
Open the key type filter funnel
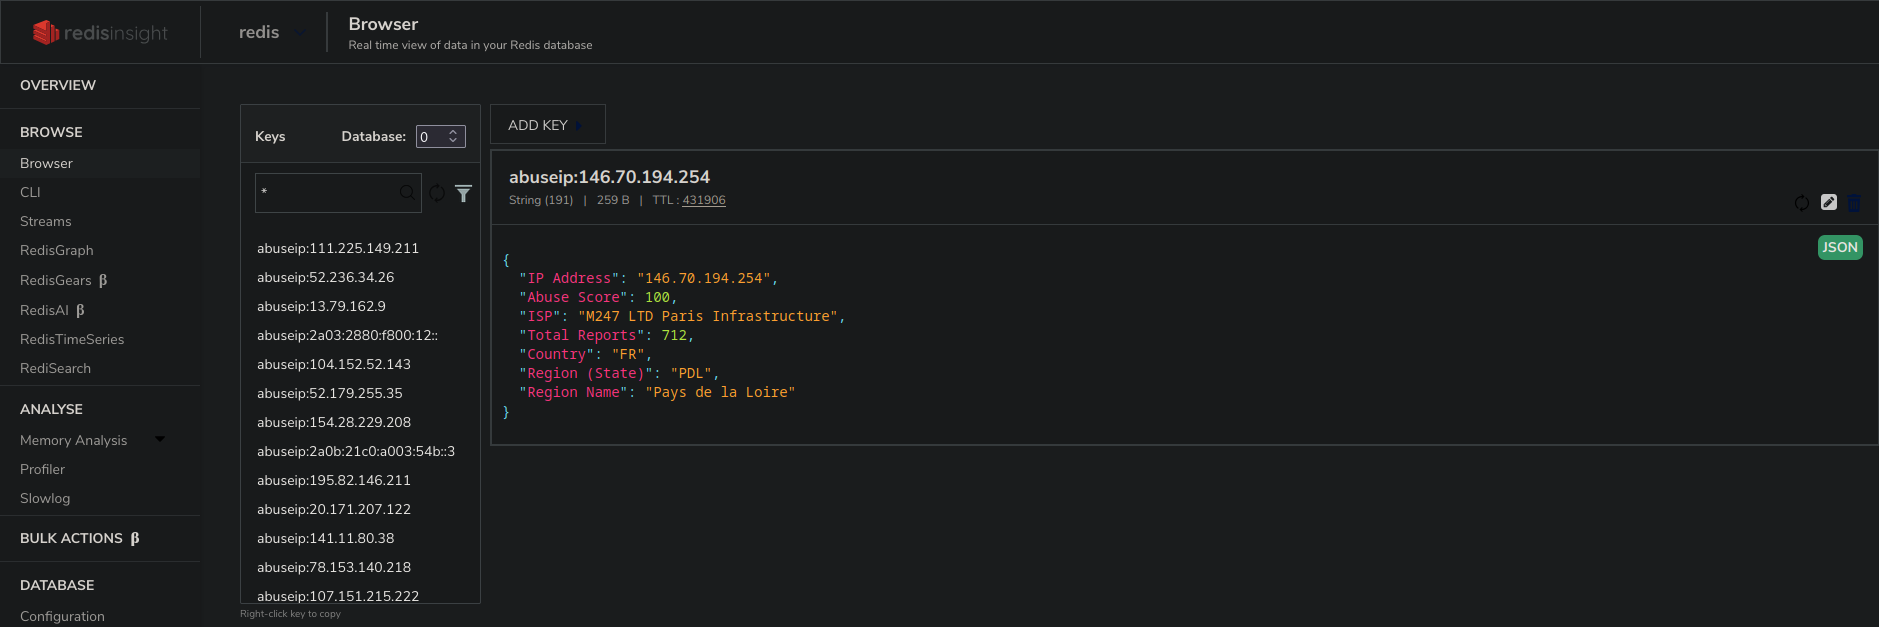pyautogui.click(x=463, y=193)
